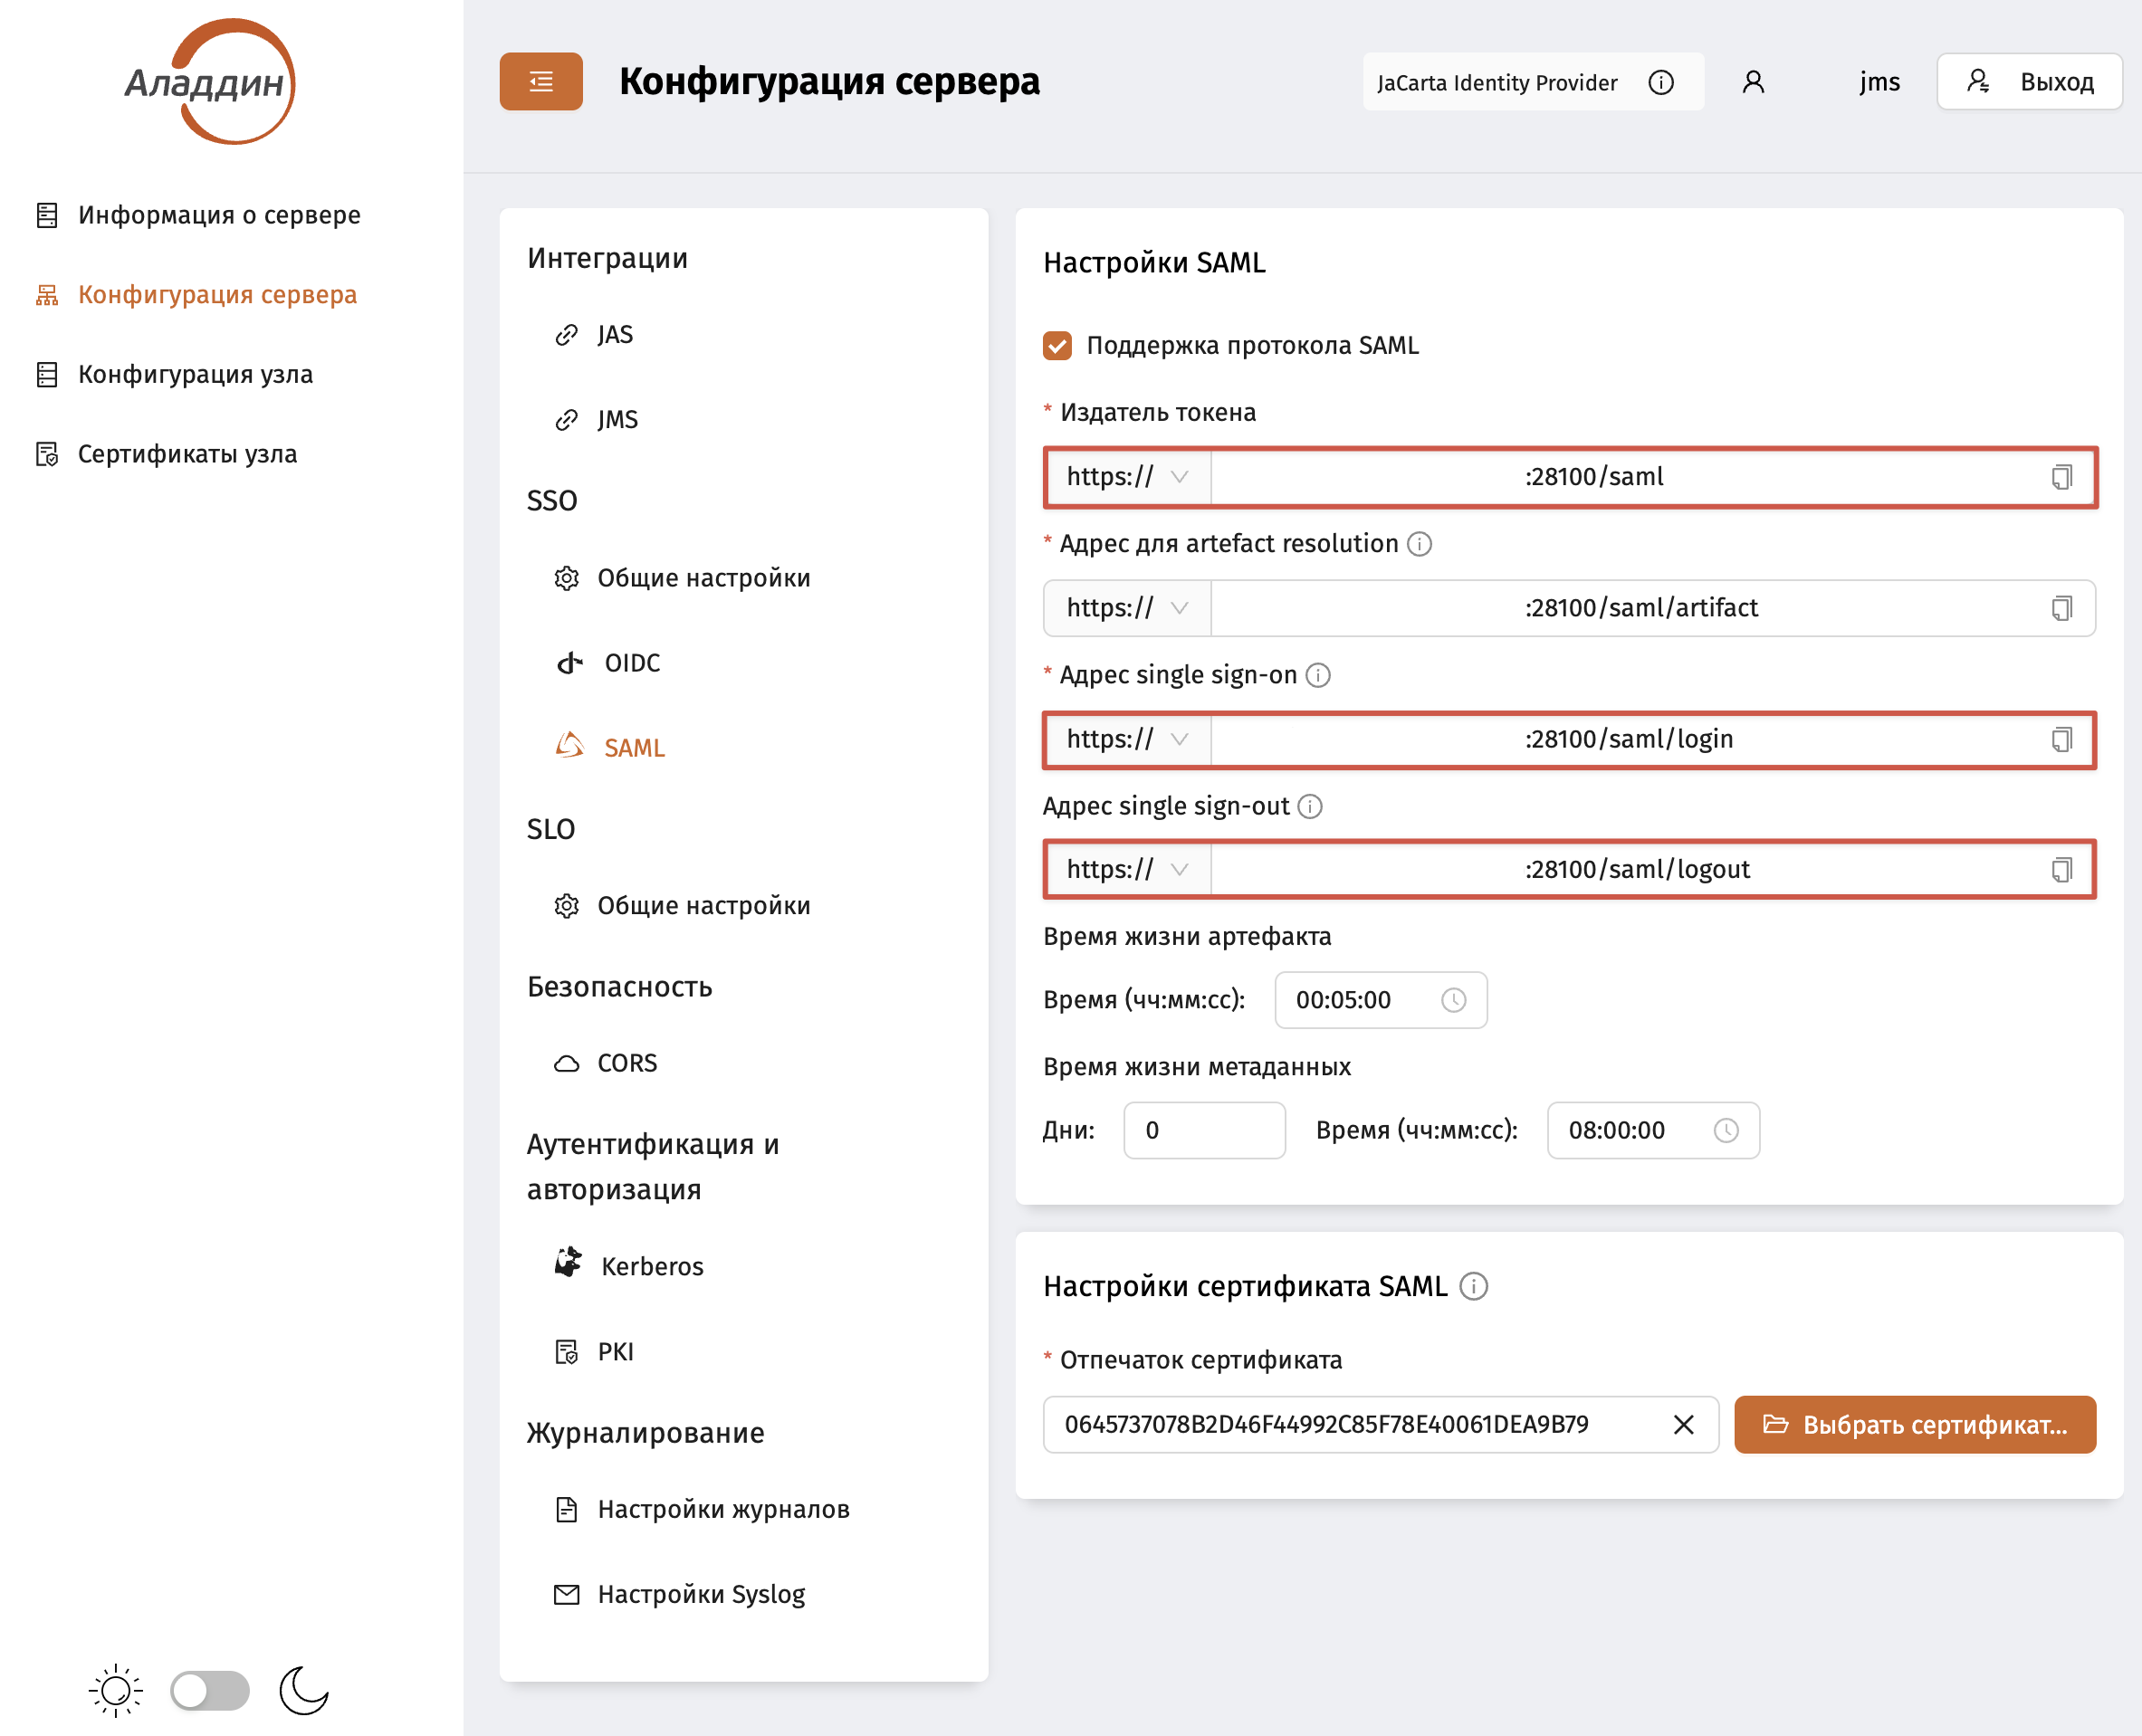Click Аутентификация и авторизация heading
Viewport: 2142px width, 1736px height.
pyautogui.click(x=652, y=1166)
